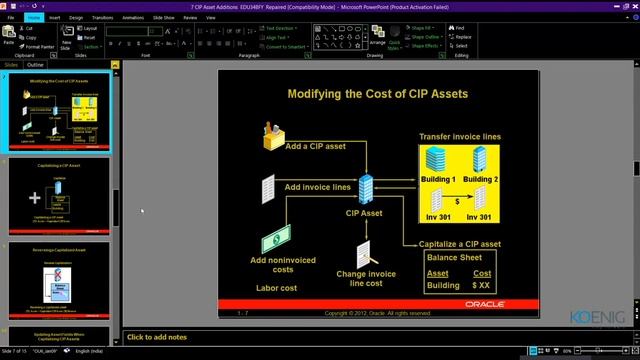Open the Section dropdown
This screenshot has height=360, width=640.
[90, 47]
